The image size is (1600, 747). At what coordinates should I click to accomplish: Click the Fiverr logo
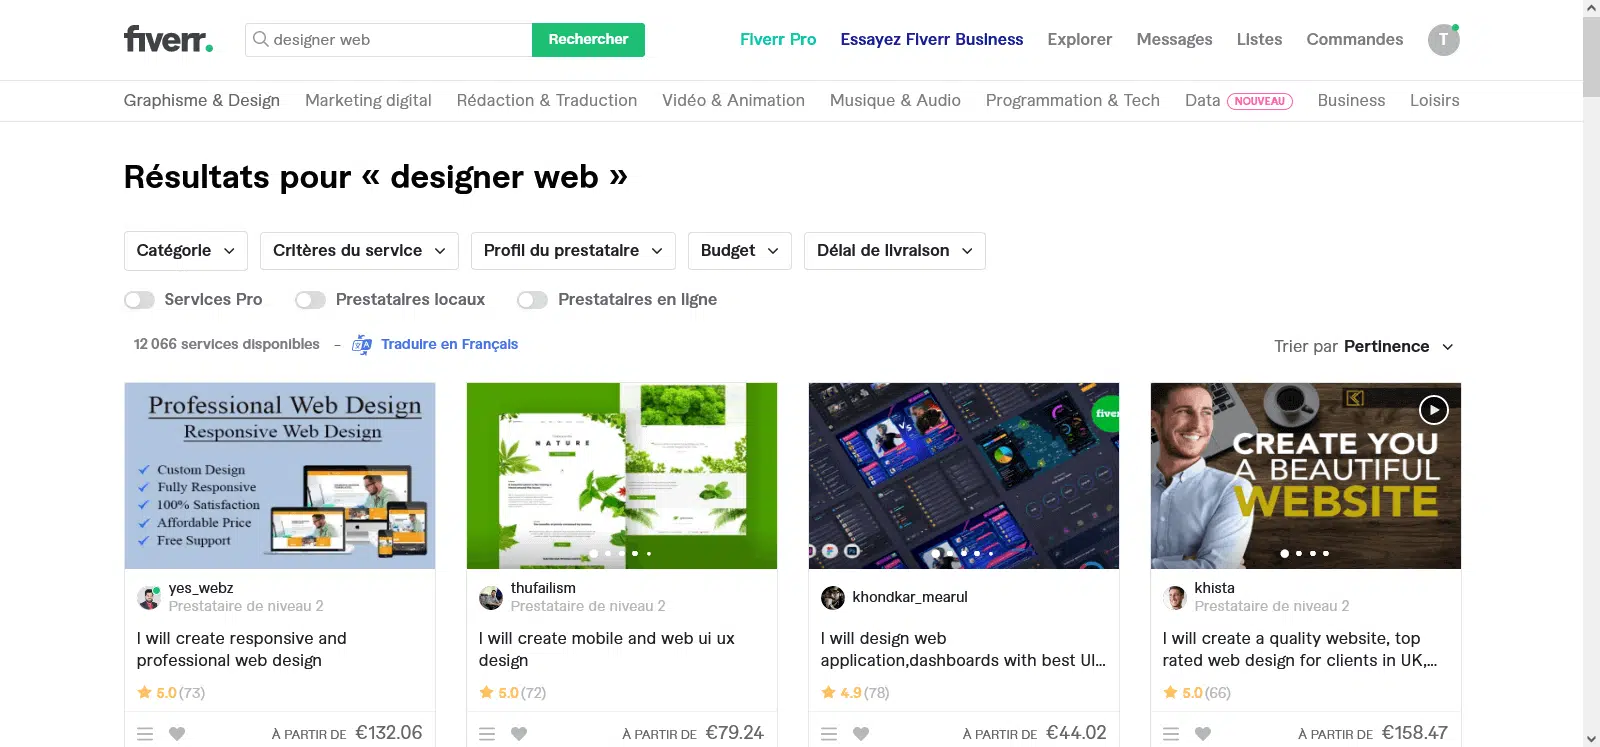(168, 39)
